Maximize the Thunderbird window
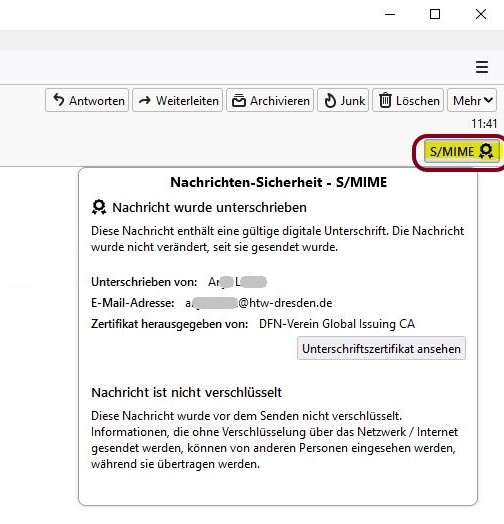 [x=435, y=14]
